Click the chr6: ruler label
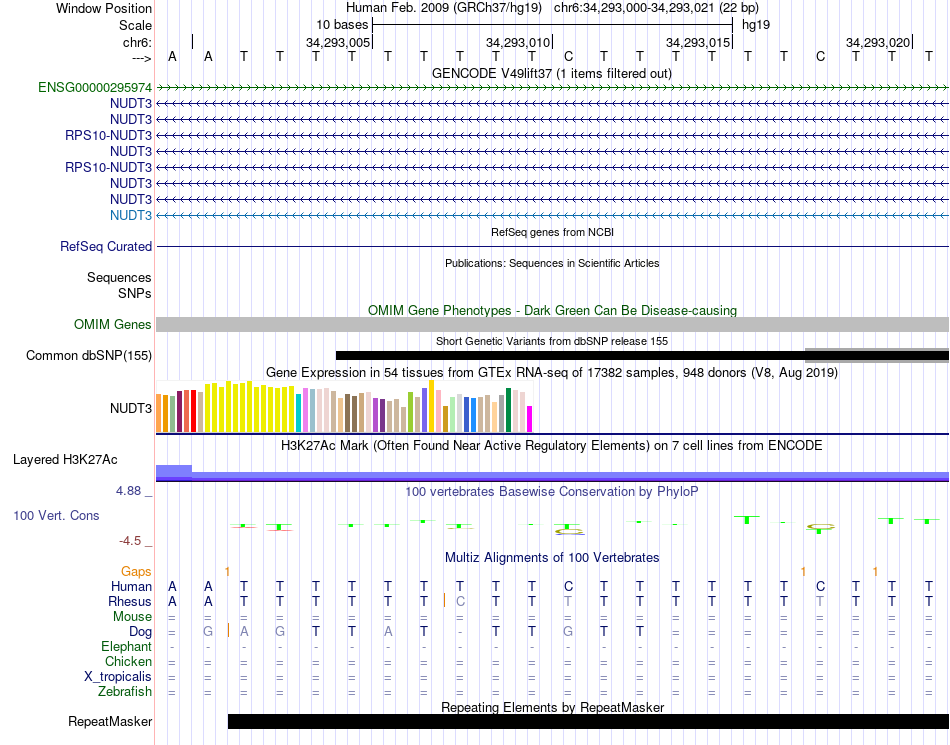 (x=138, y=42)
